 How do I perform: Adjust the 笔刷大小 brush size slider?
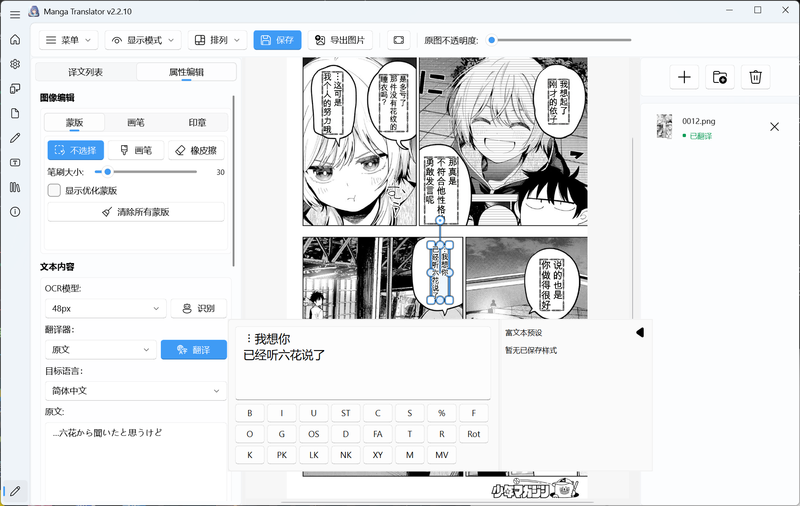click(x=146, y=172)
